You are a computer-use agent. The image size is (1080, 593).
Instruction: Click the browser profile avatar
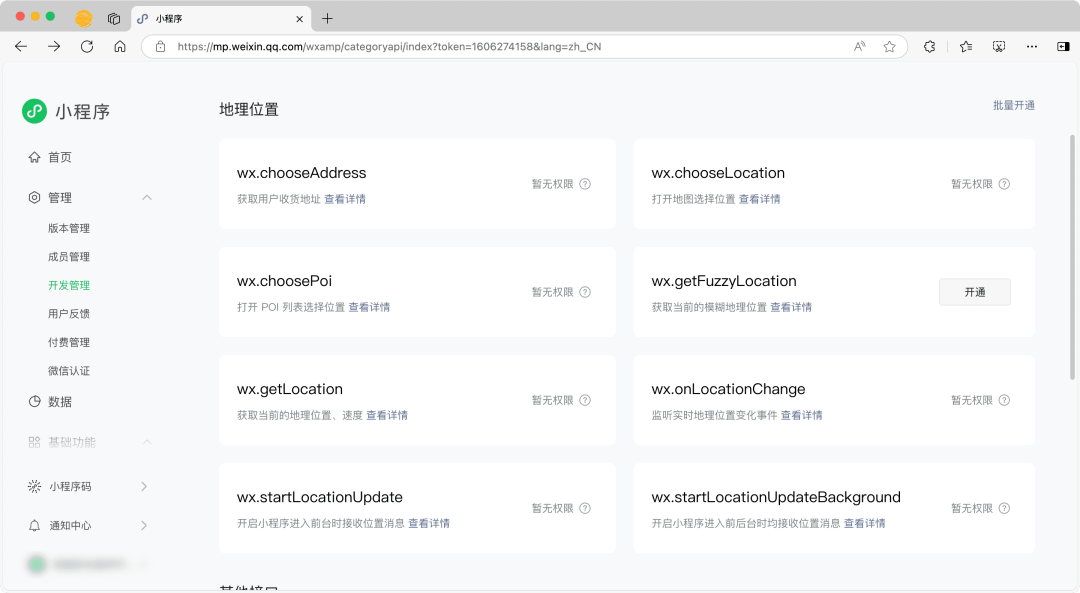[84, 19]
